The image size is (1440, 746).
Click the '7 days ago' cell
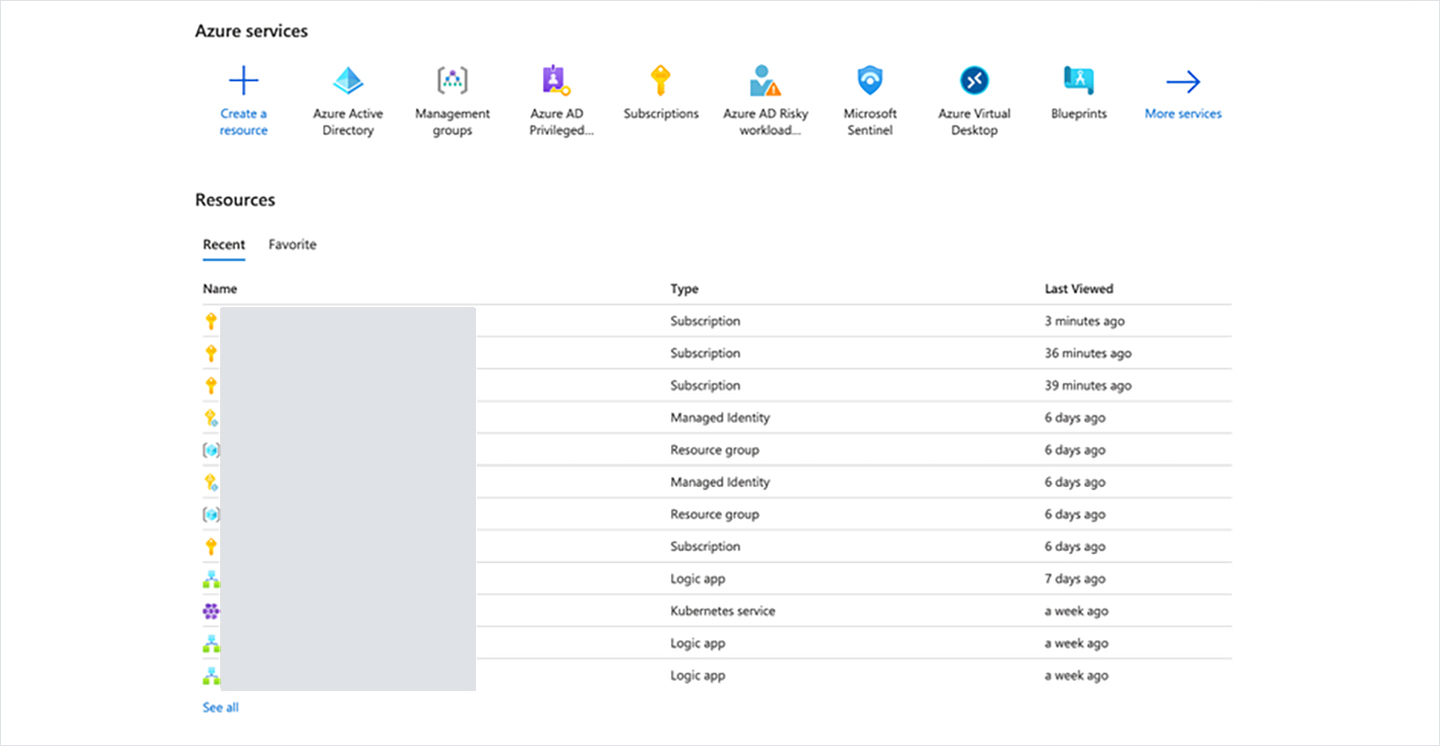[x=1075, y=579]
